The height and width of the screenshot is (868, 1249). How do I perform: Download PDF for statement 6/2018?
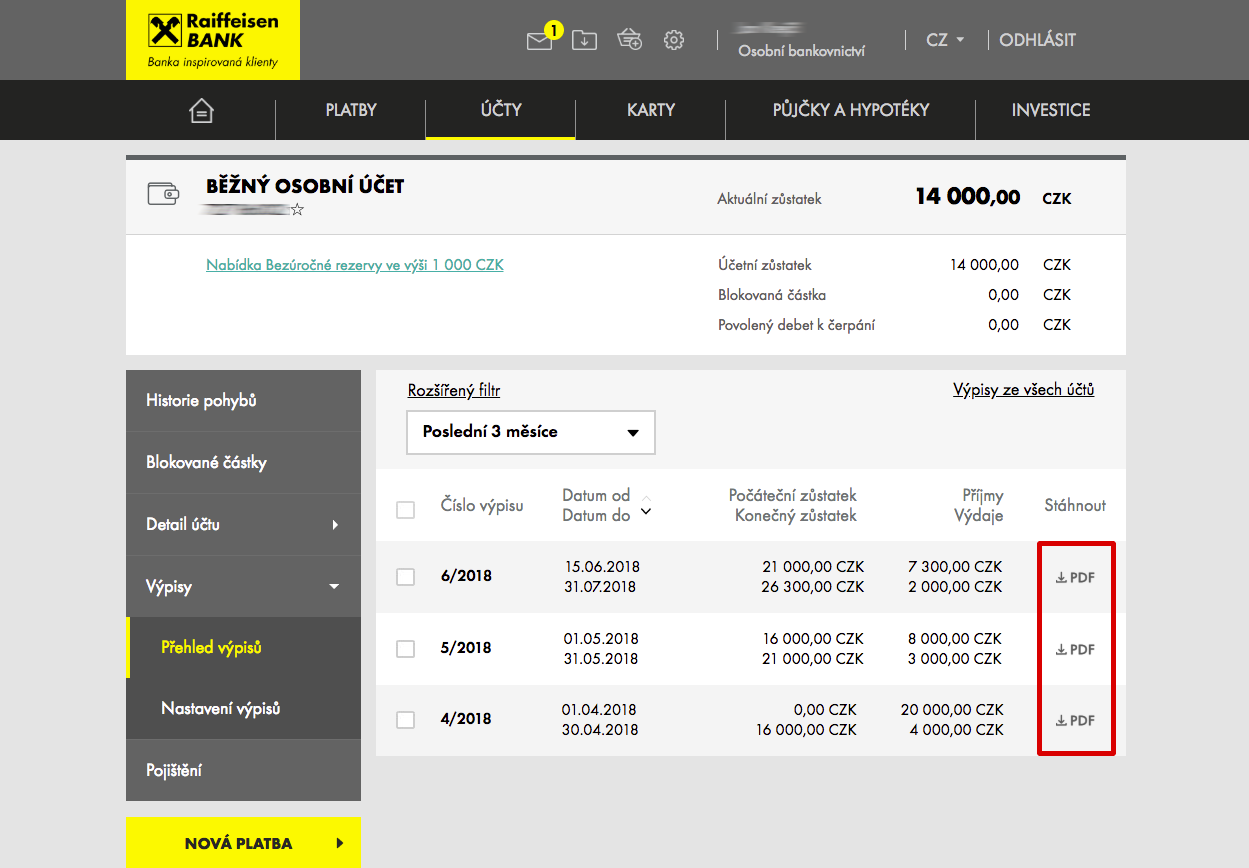(1075, 577)
